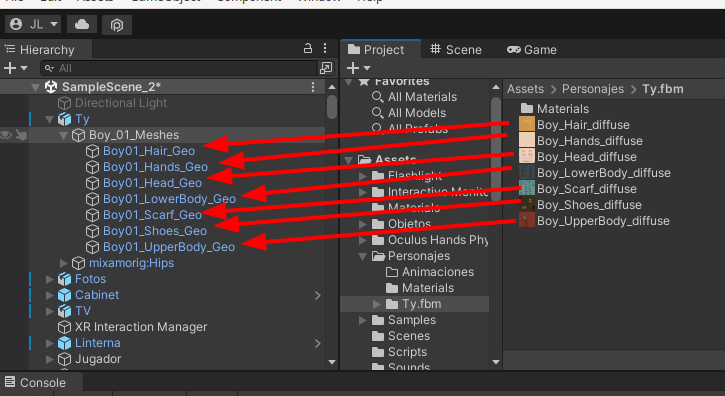
Task: Select All Materials in Favorites
Action: pyautogui.click(x=422, y=97)
